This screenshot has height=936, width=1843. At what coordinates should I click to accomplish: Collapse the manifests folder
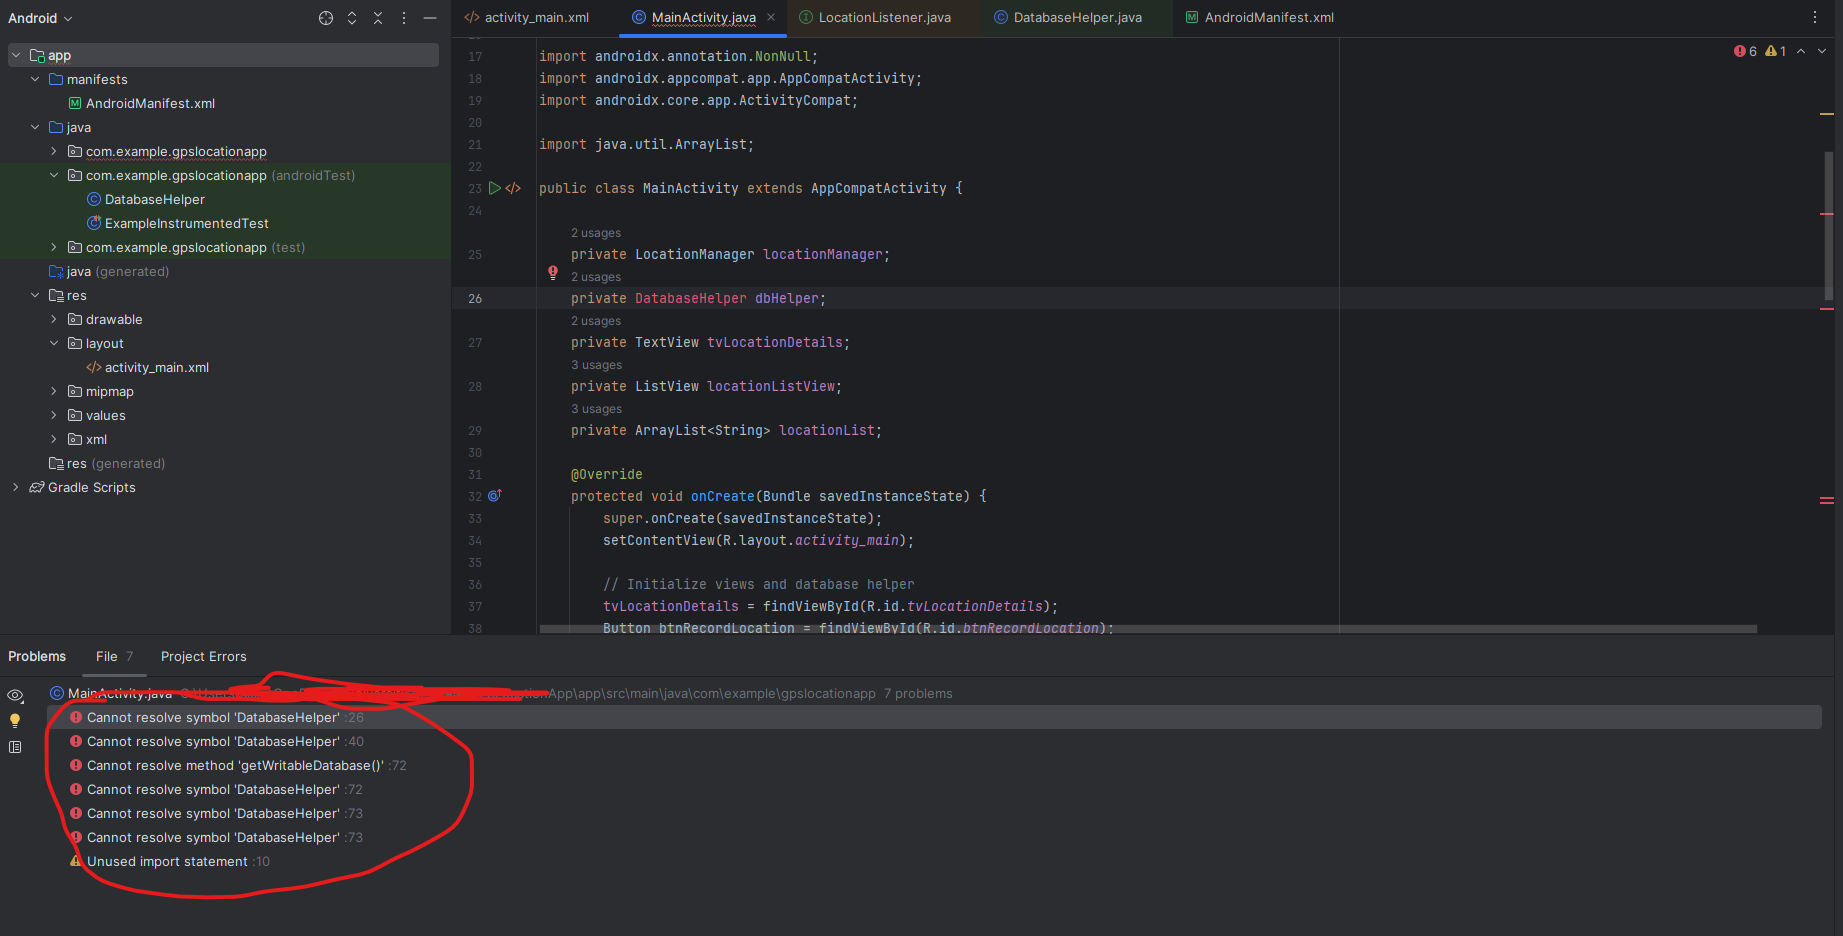[35, 79]
